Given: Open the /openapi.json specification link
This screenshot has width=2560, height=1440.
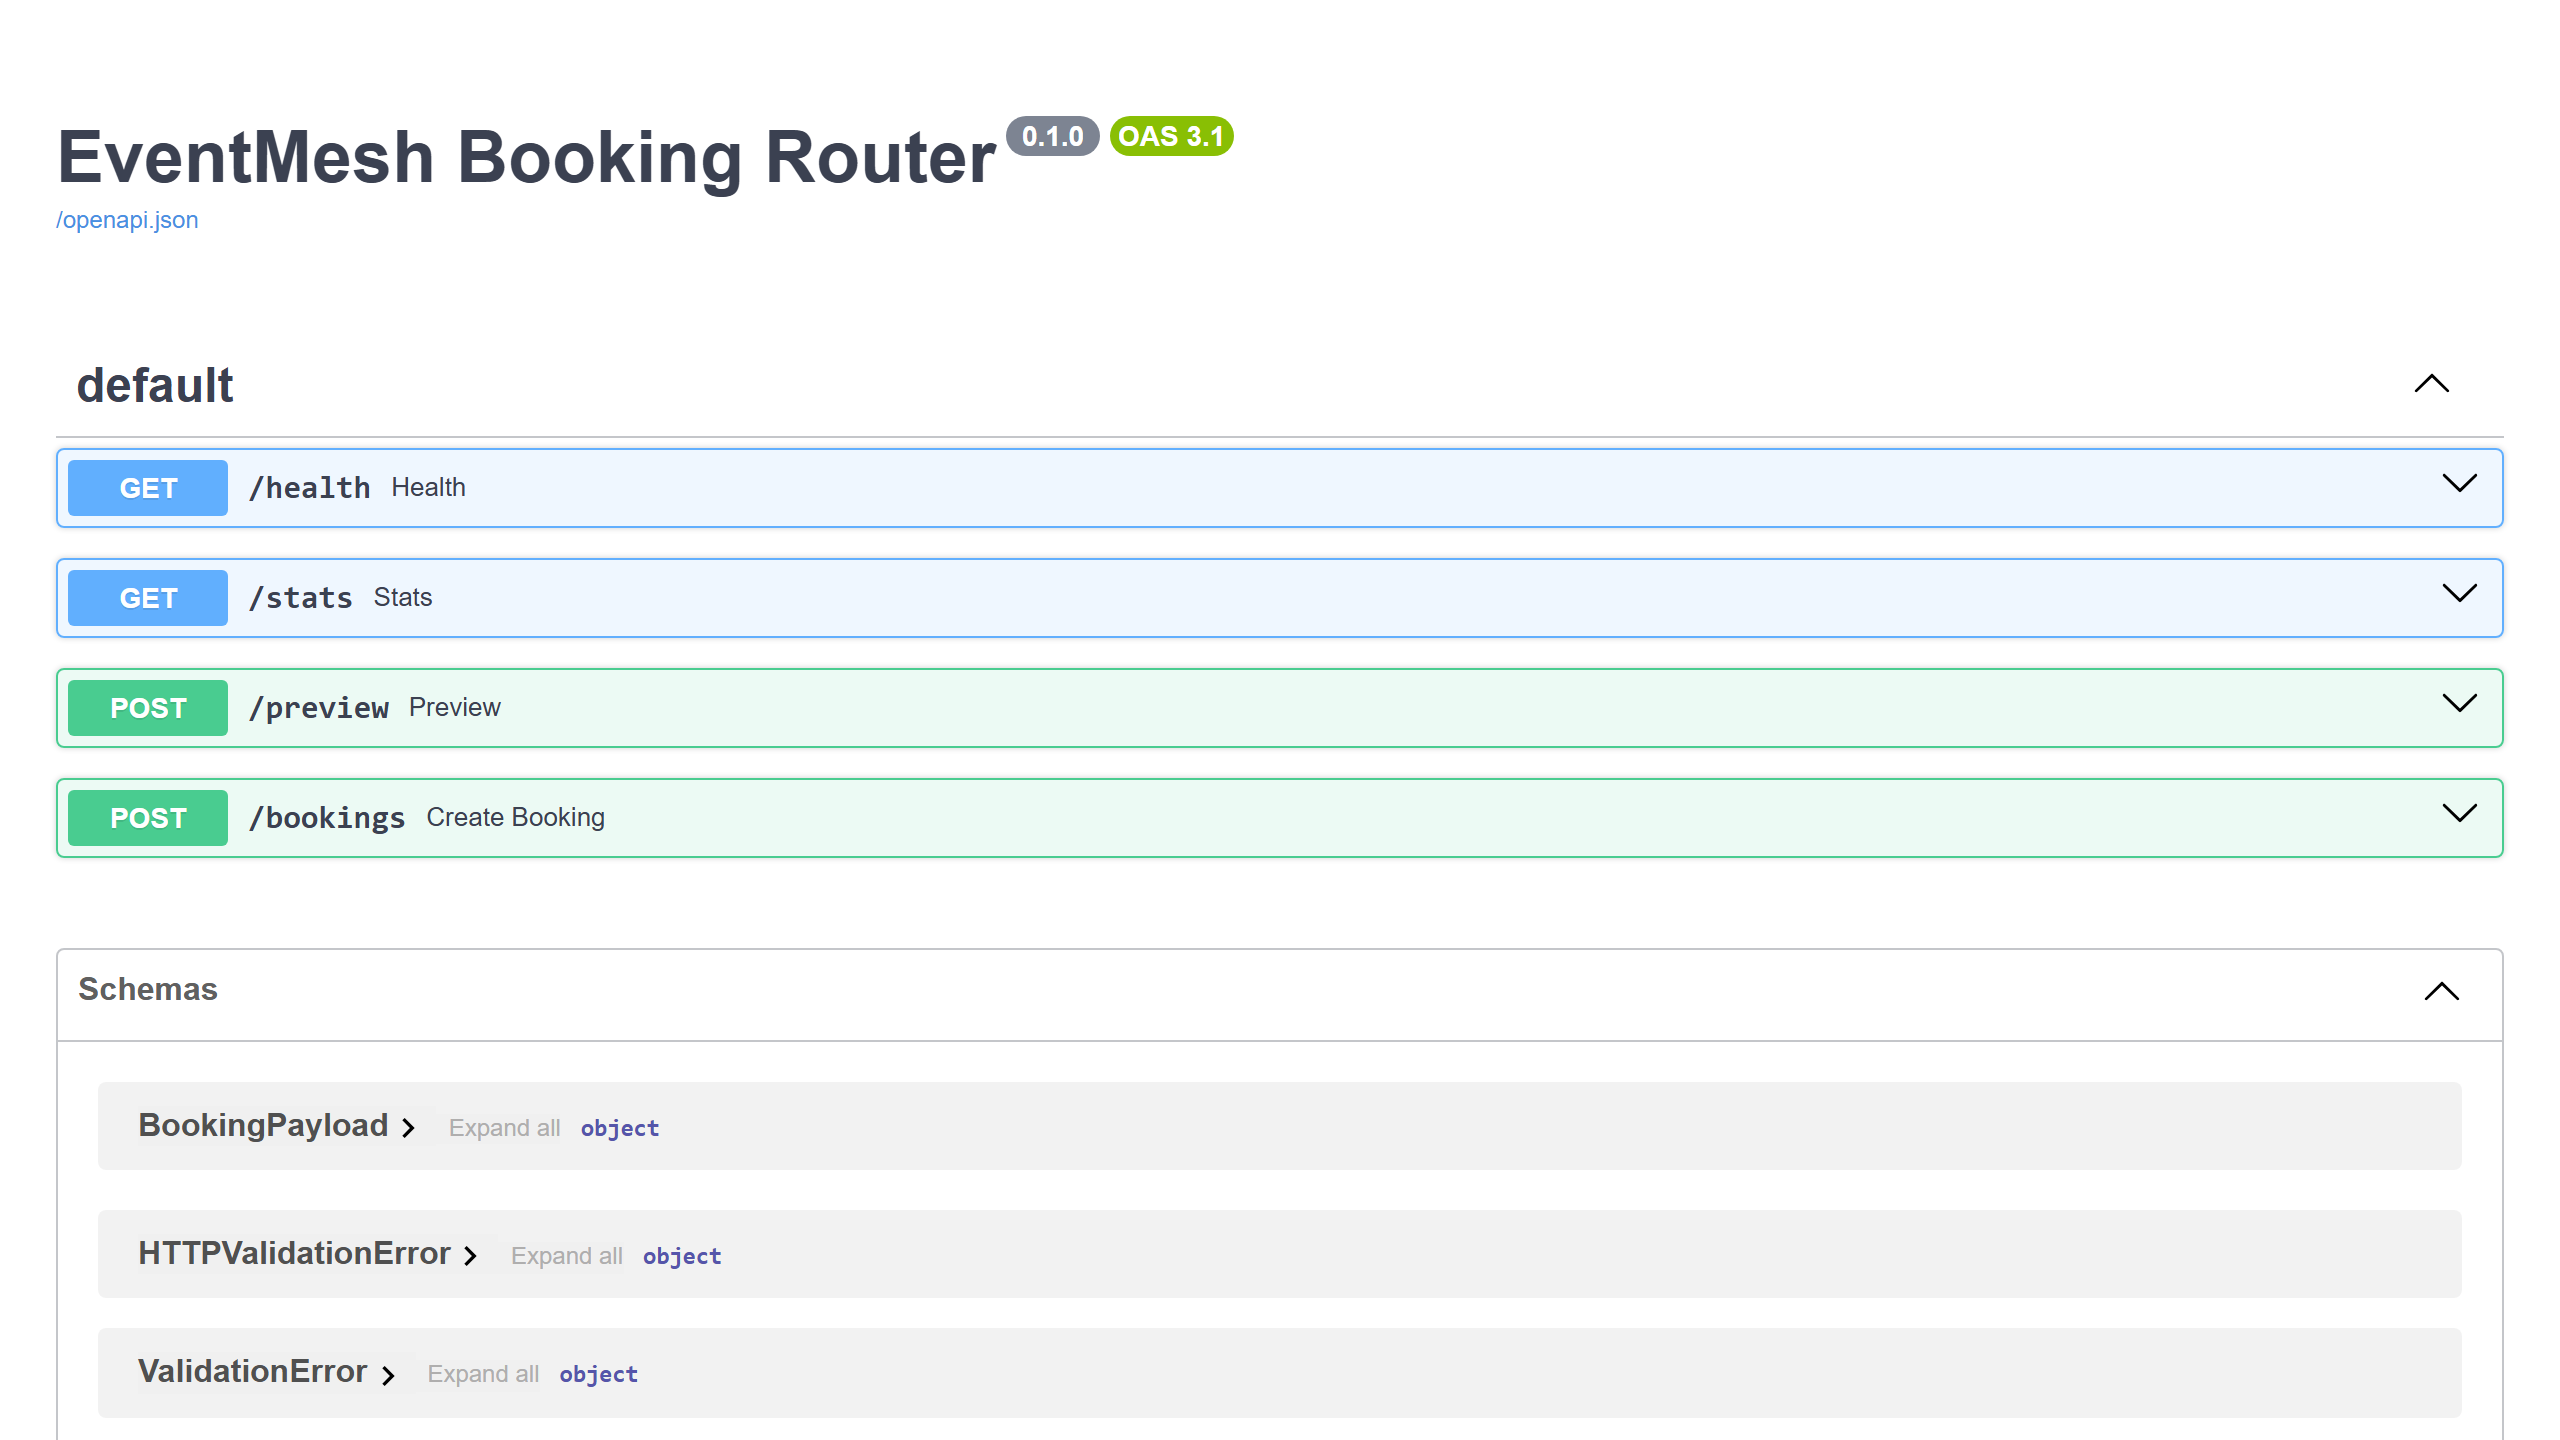Looking at the screenshot, I should click(127, 219).
